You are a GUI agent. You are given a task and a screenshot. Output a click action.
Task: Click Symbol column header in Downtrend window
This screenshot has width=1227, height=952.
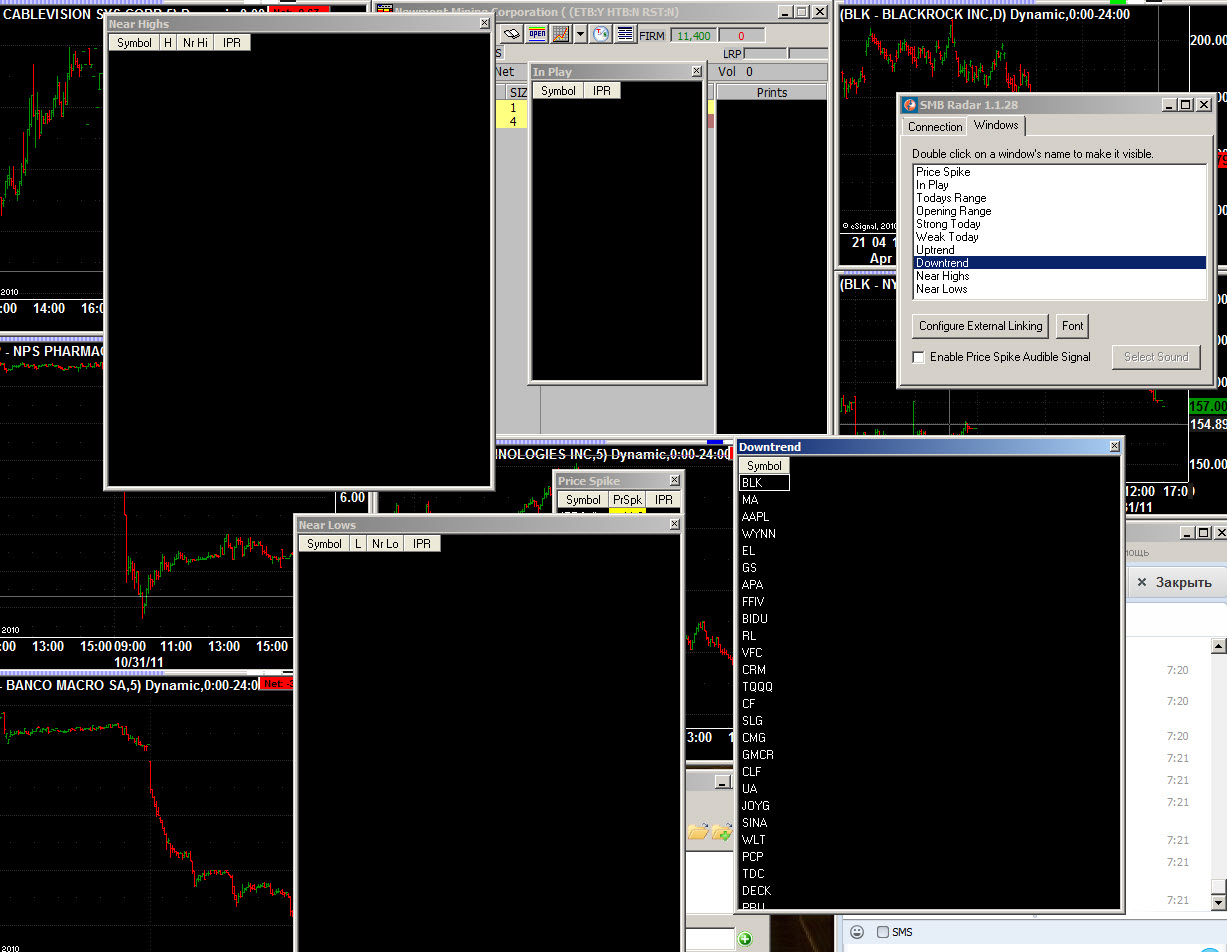point(764,465)
